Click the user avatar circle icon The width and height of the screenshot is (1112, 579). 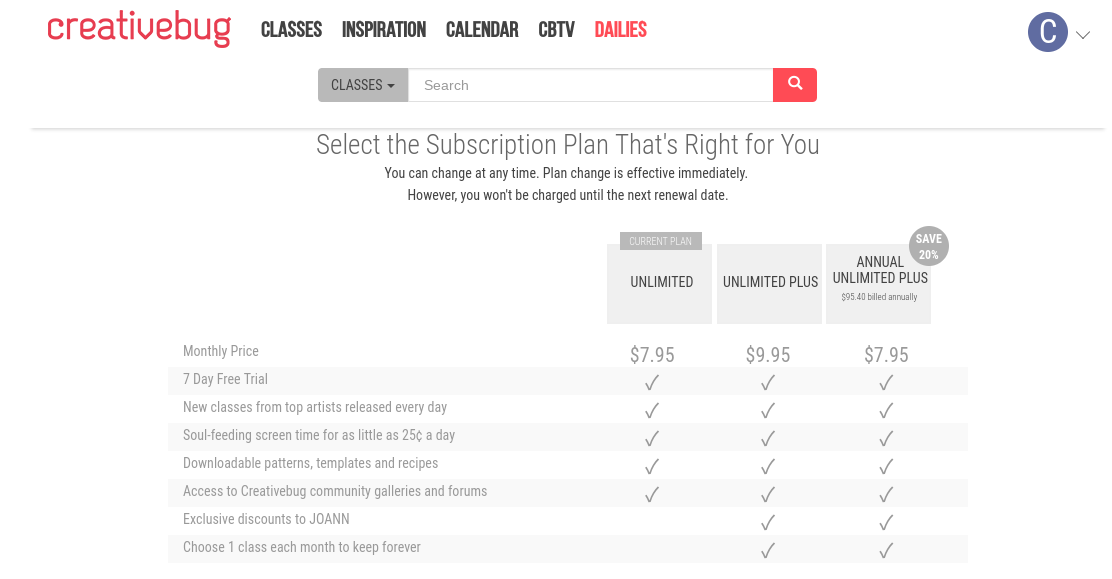1047,32
